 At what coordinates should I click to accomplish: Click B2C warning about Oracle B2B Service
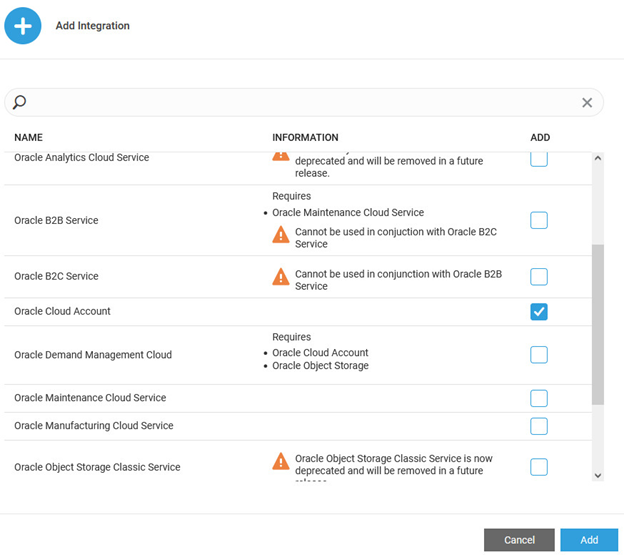point(398,280)
